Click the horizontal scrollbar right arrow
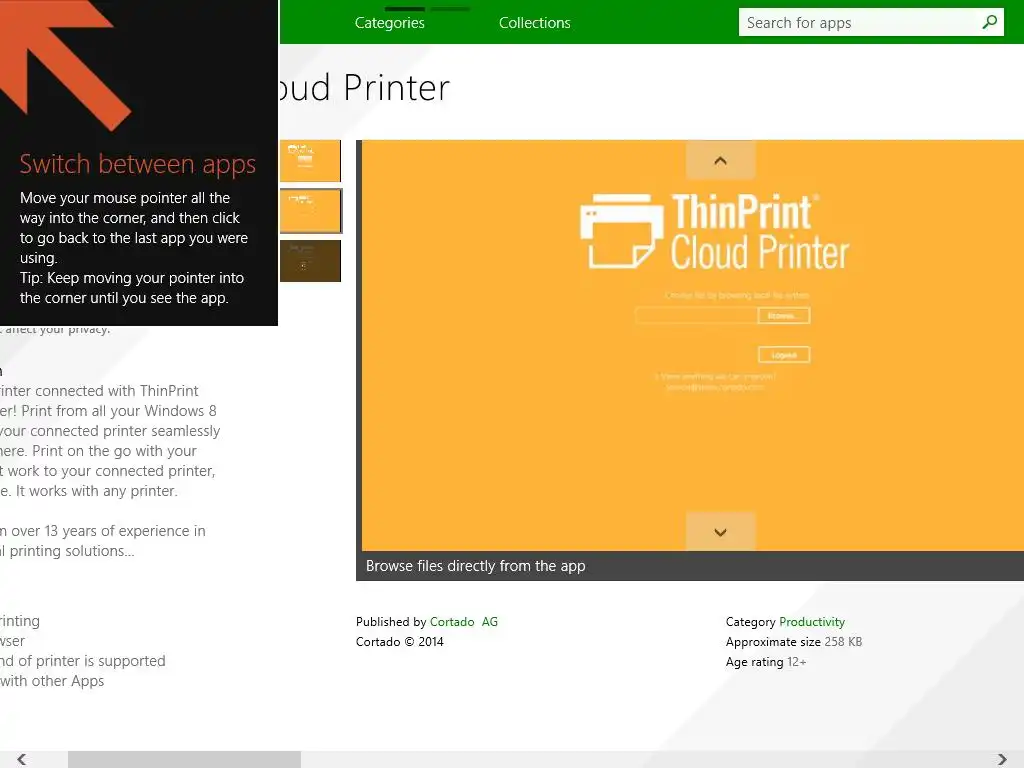The width and height of the screenshot is (1024, 768). point(1002,759)
